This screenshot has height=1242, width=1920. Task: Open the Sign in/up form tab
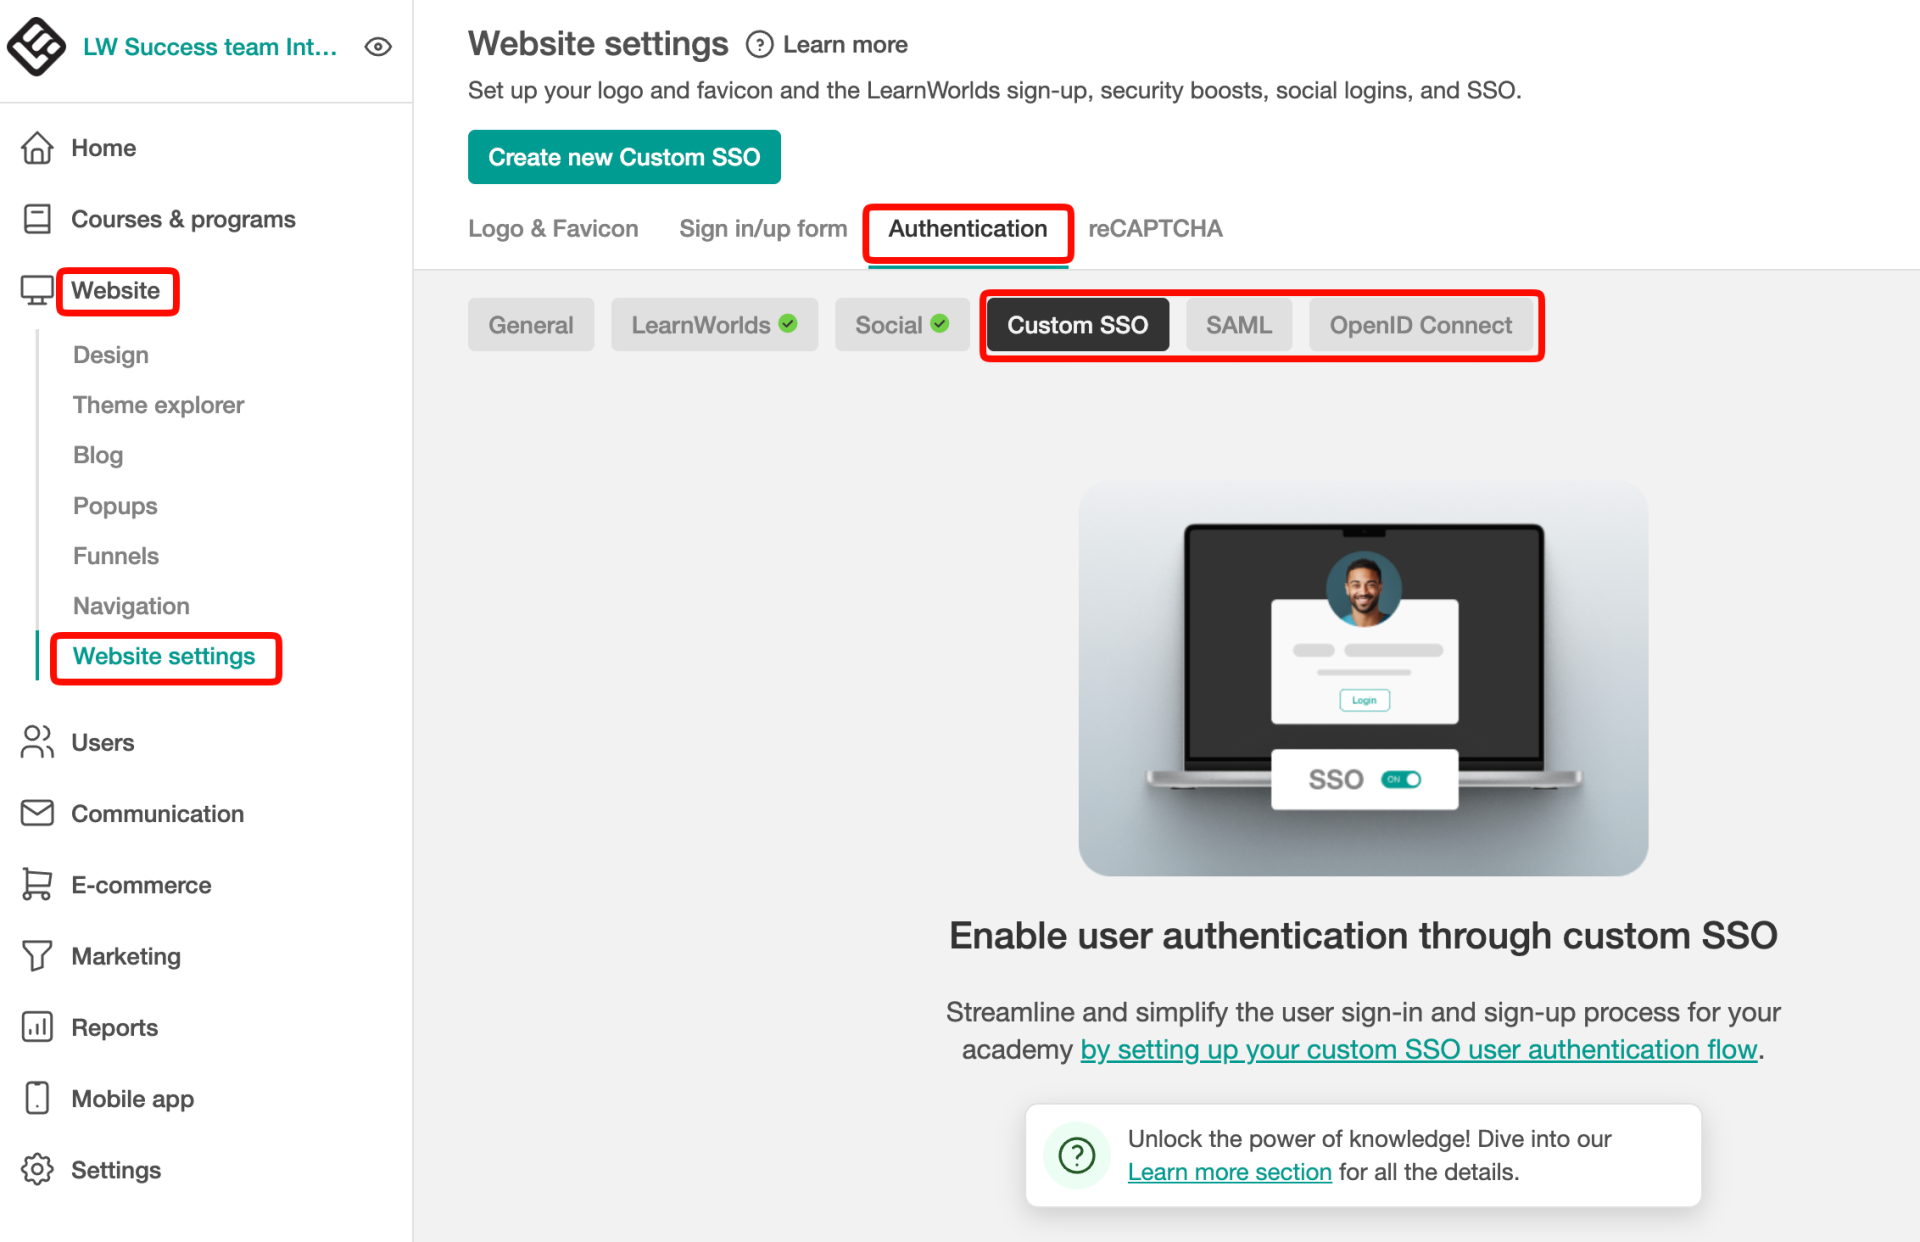[x=762, y=229]
